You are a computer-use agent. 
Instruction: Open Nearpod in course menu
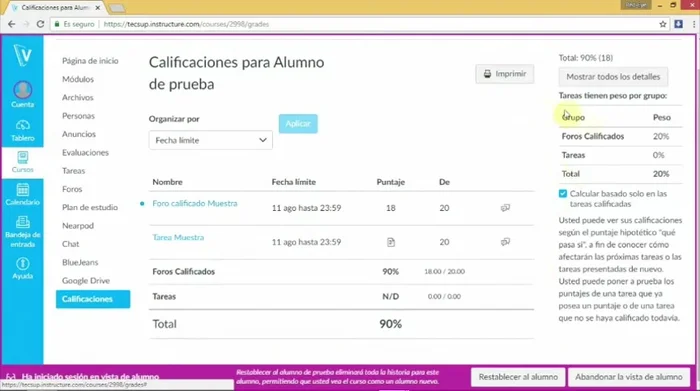pos(78,225)
